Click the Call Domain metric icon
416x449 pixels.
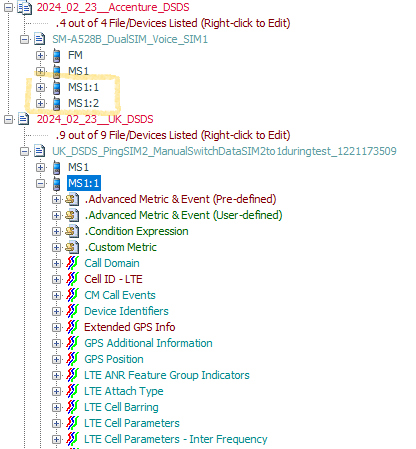coord(72,263)
